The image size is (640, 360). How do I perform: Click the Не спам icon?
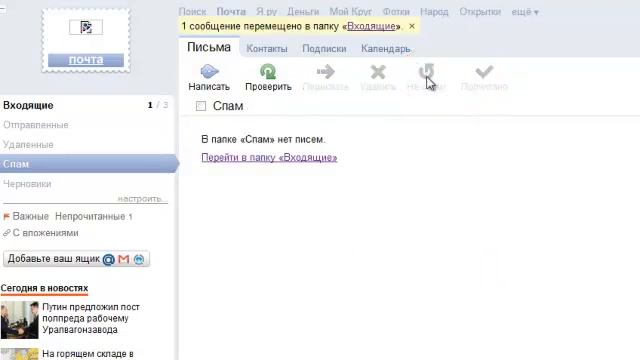point(426,71)
